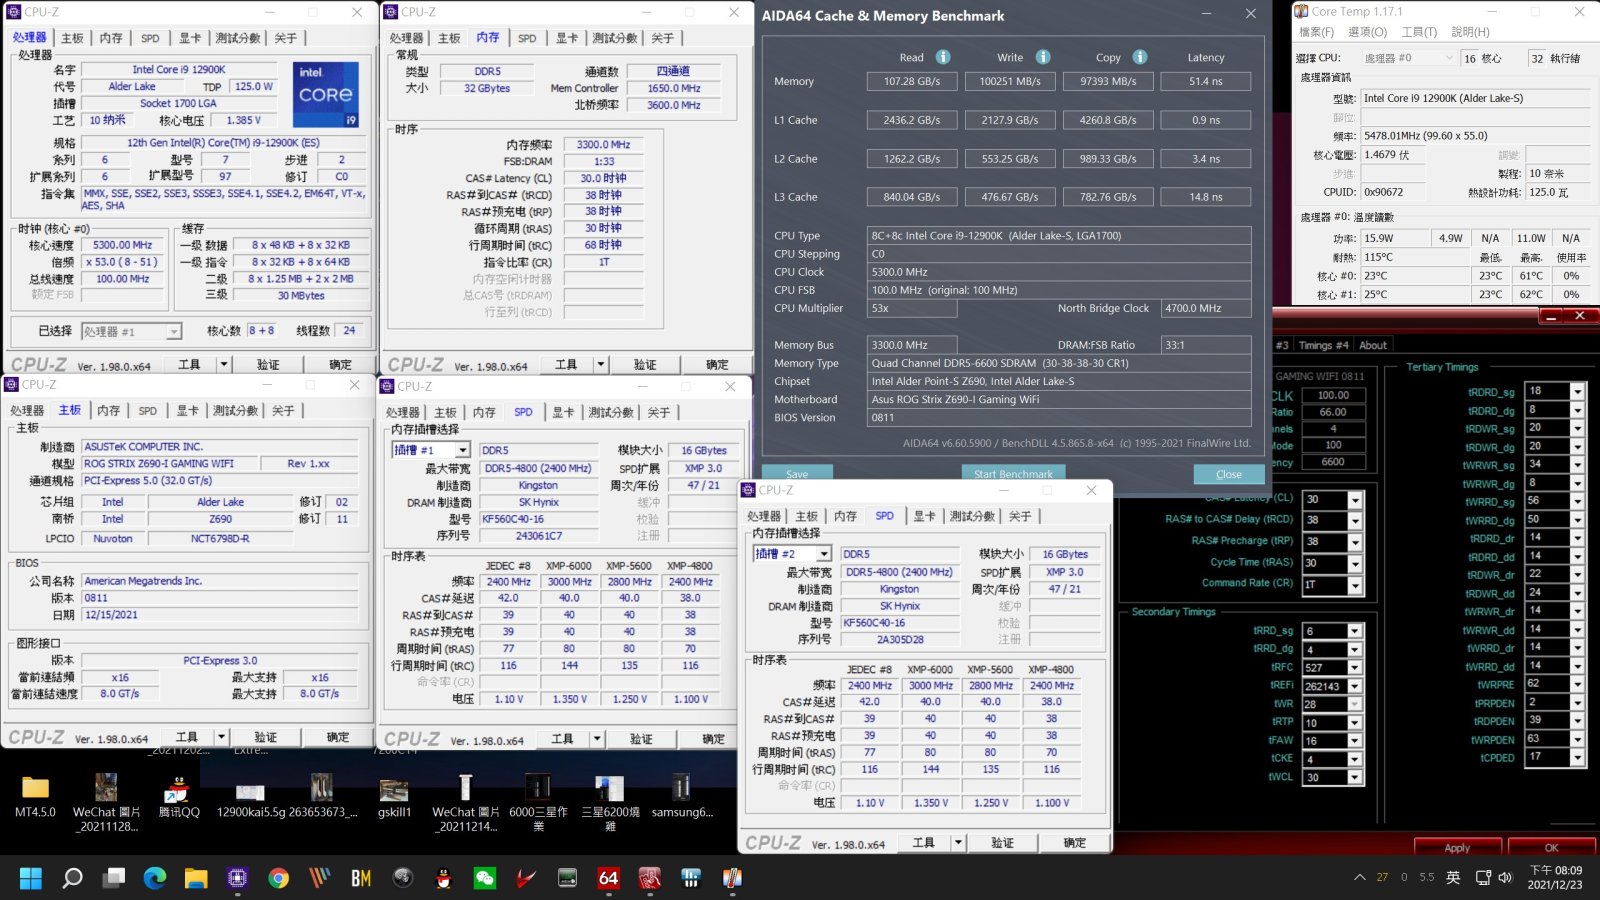Click the Save button in AIDA64
This screenshot has width=1600, height=900.
tap(797, 474)
